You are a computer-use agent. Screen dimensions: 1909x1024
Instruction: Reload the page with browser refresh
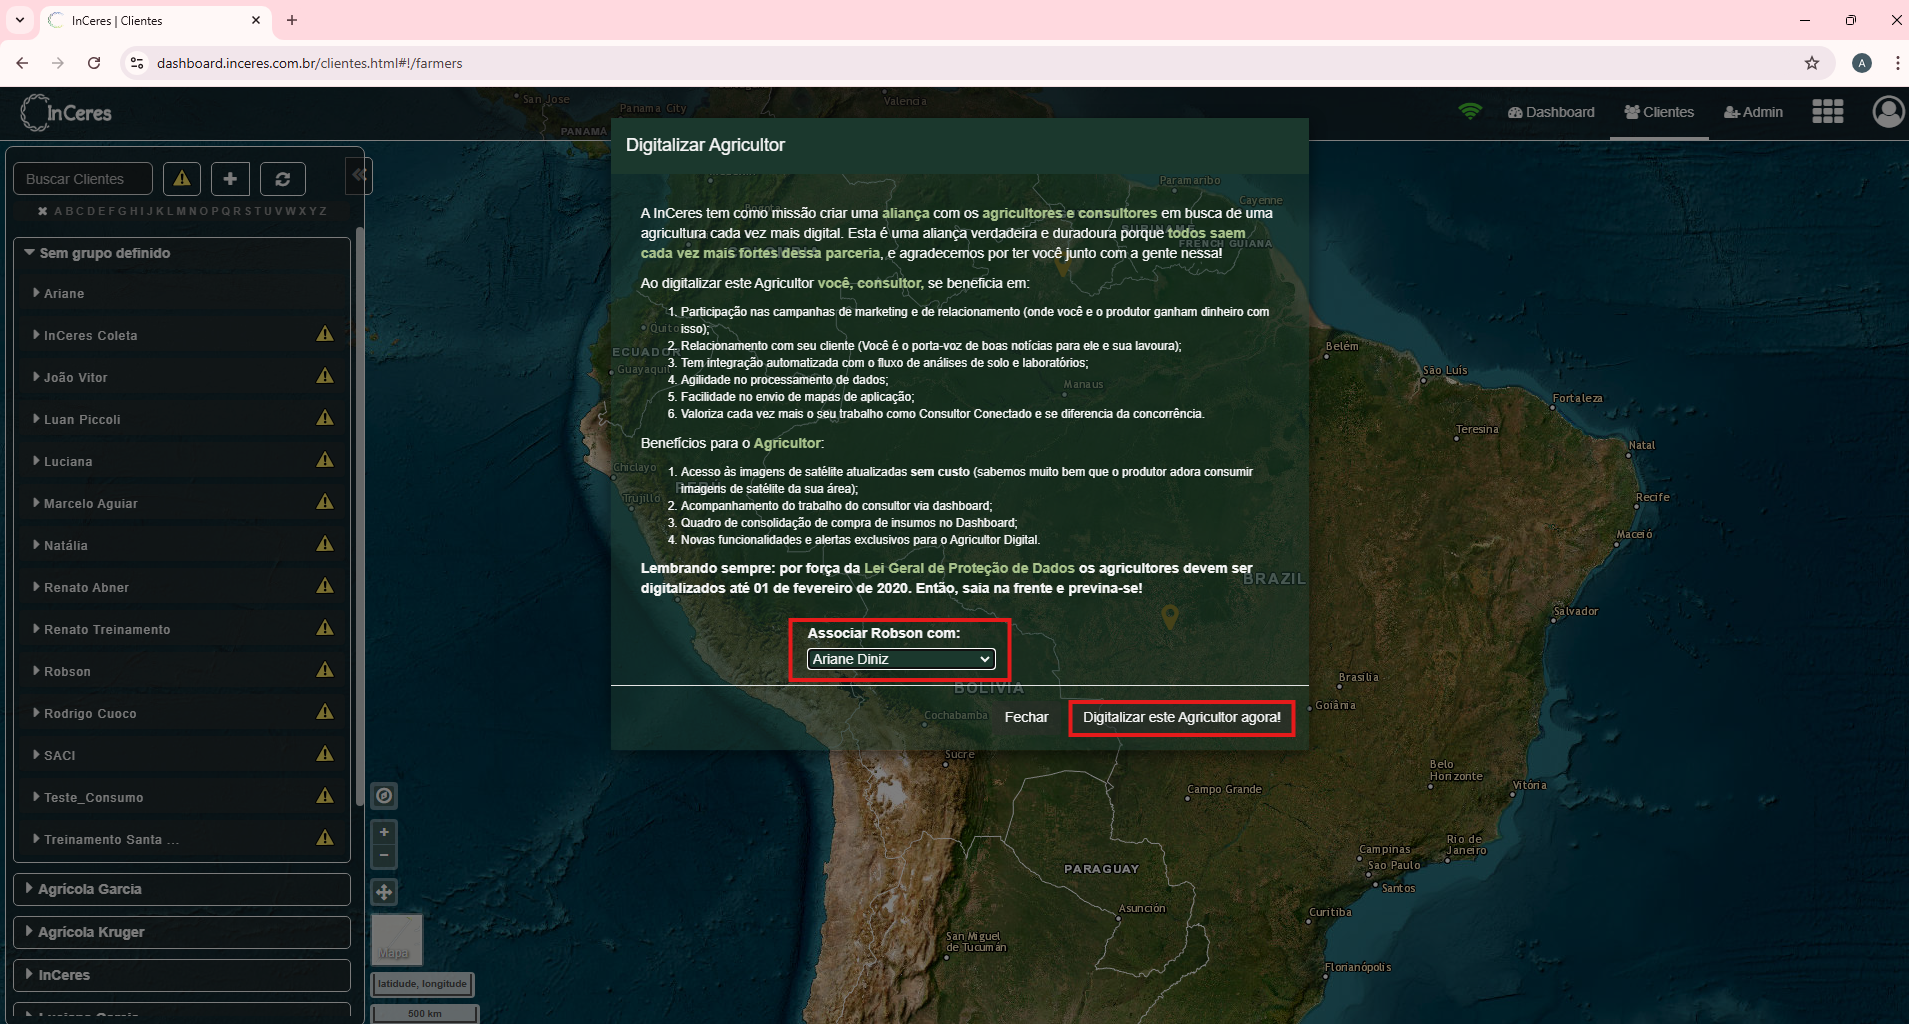coord(94,63)
